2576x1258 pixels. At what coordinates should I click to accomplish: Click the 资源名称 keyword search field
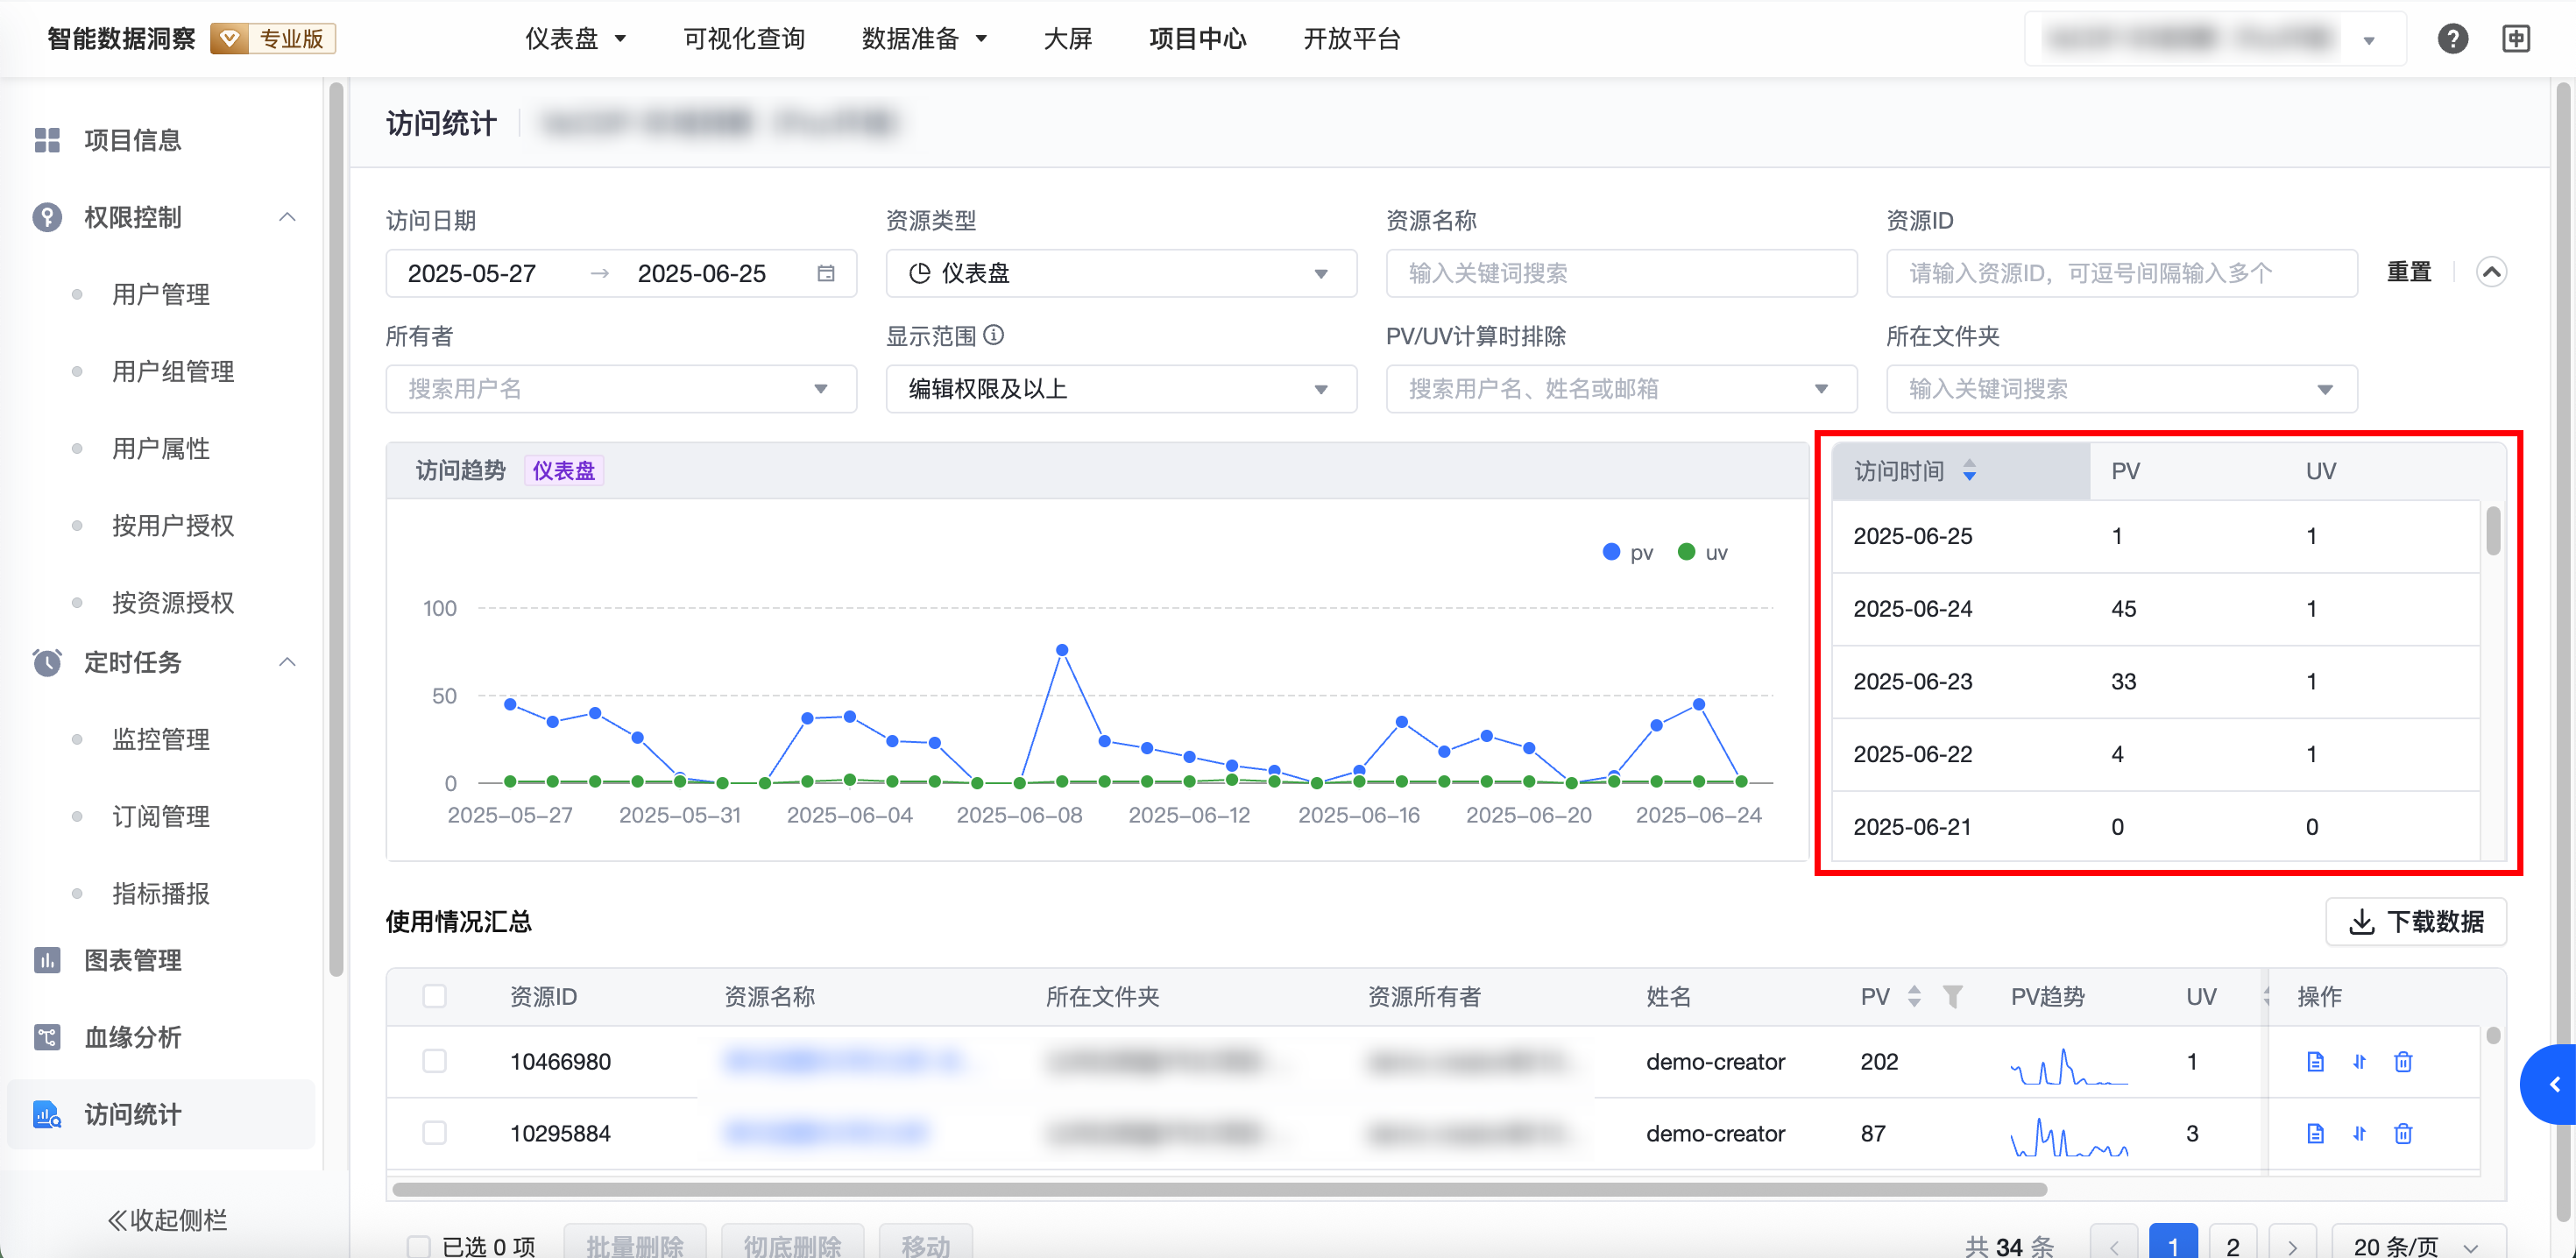click(x=1621, y=273)
